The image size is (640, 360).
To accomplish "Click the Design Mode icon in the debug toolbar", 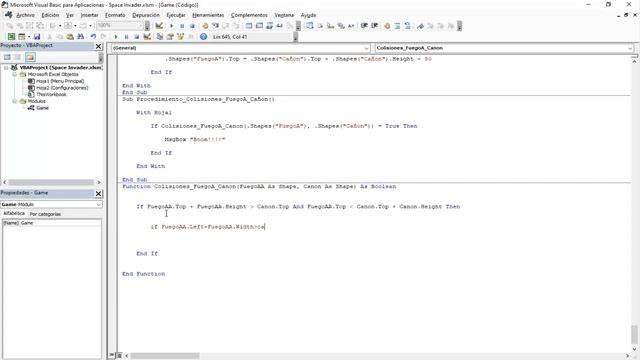I will coord(159,26).
